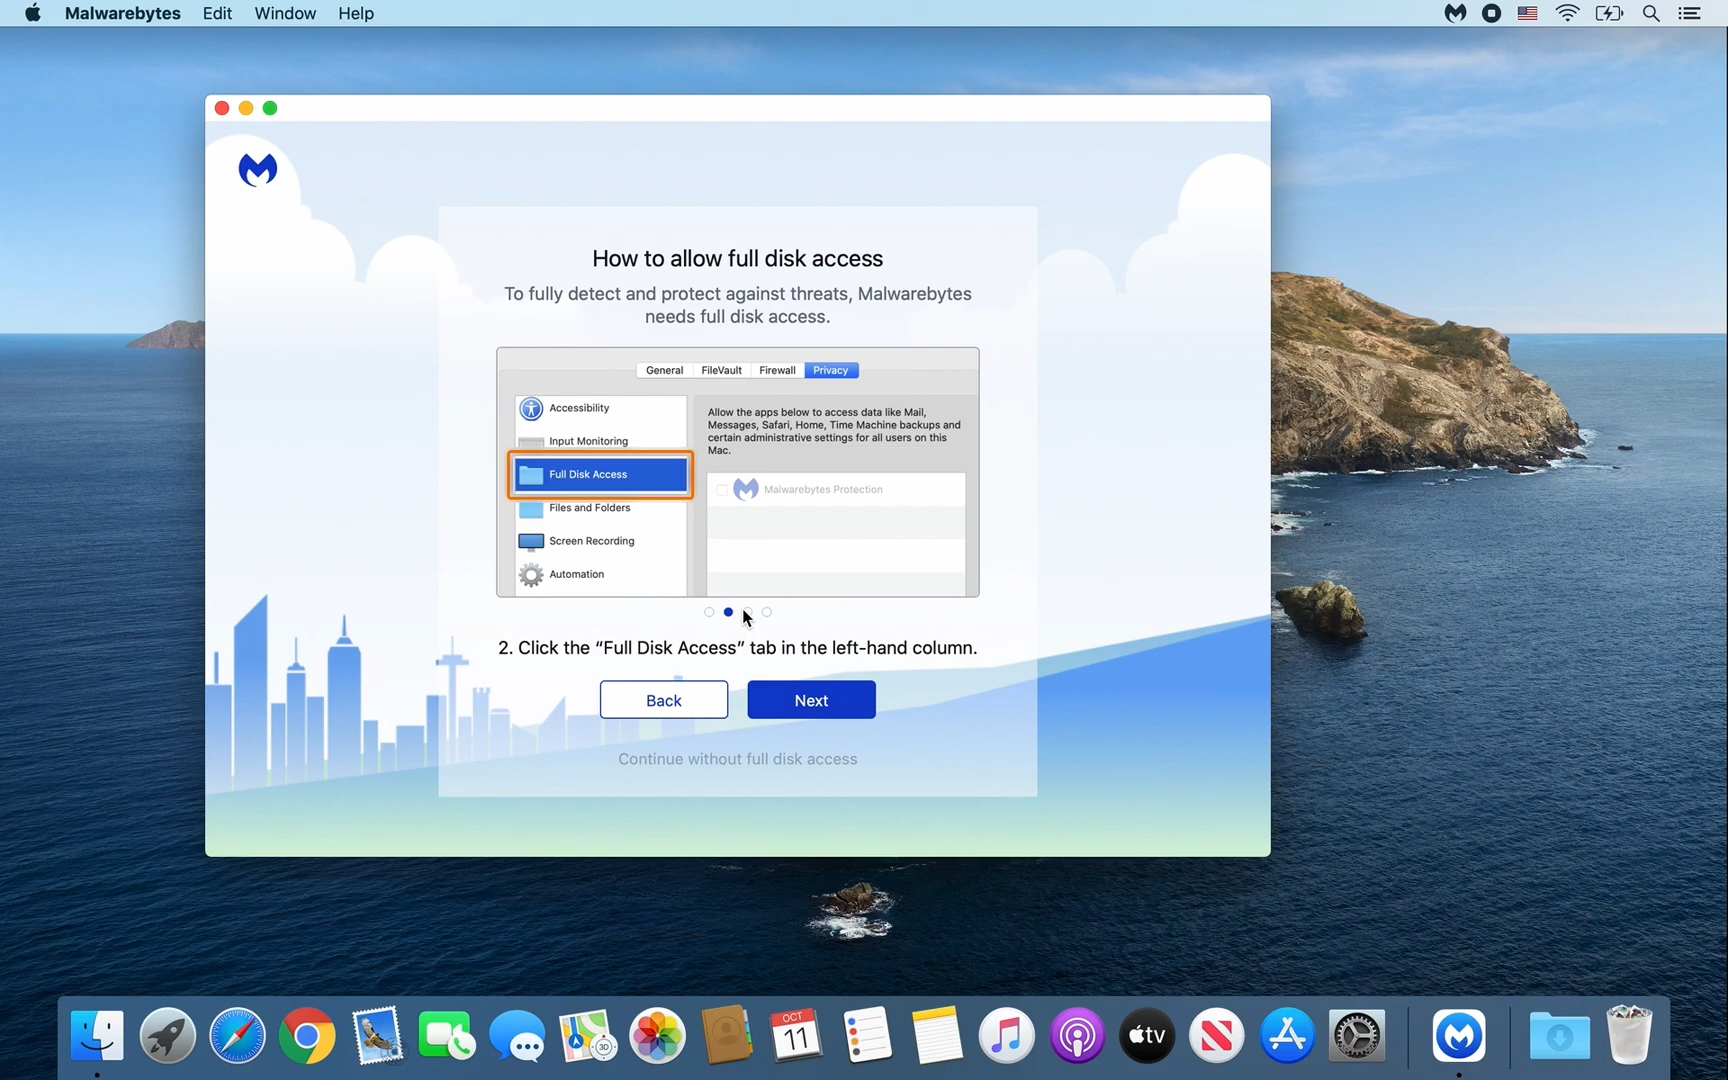Open the Window menu
This screenshot has height=1080, width=1728.
(x=285, y=13)
